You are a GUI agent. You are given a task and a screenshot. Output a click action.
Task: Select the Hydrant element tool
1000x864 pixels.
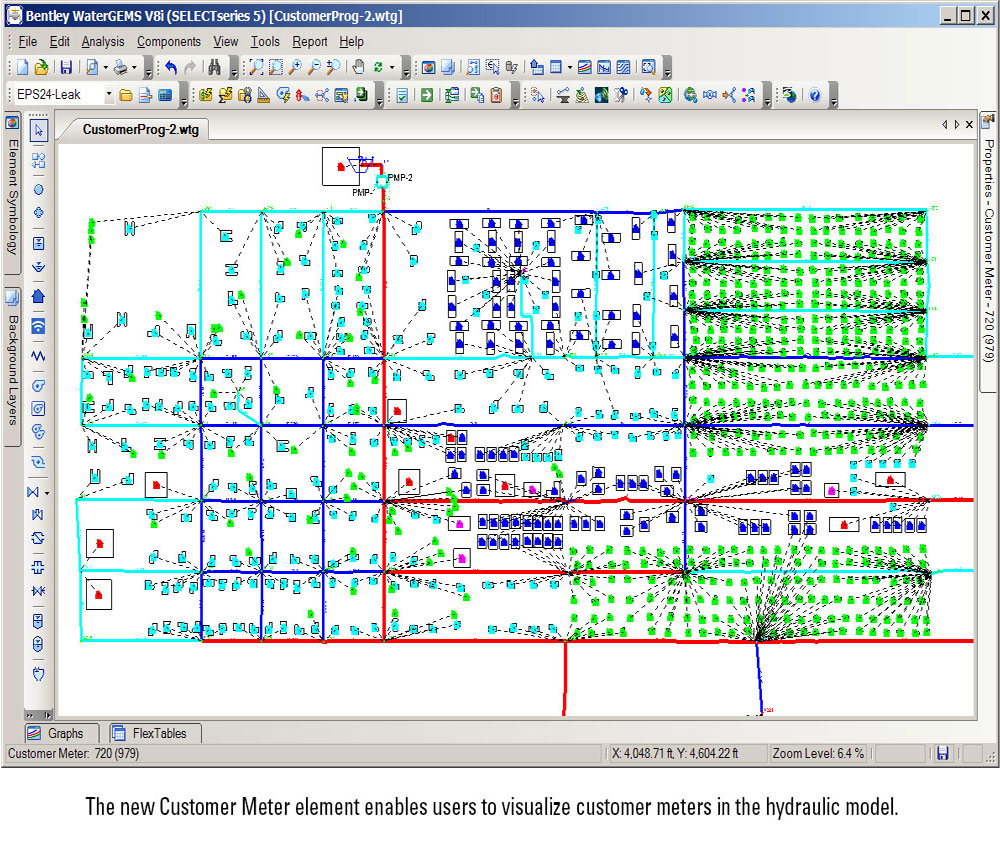pyautogui.click(x=39, y=212)
